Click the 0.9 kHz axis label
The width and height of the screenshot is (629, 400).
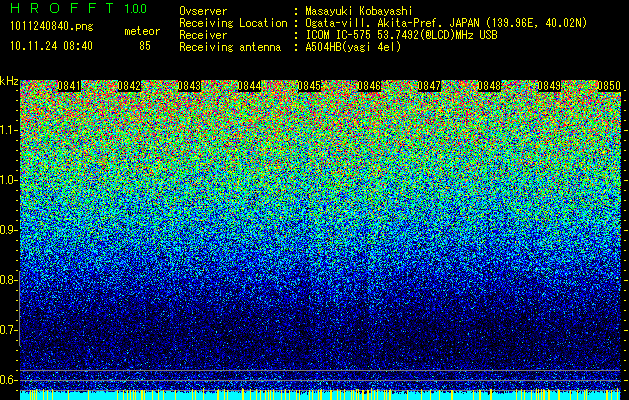click(x=9, y=230)
